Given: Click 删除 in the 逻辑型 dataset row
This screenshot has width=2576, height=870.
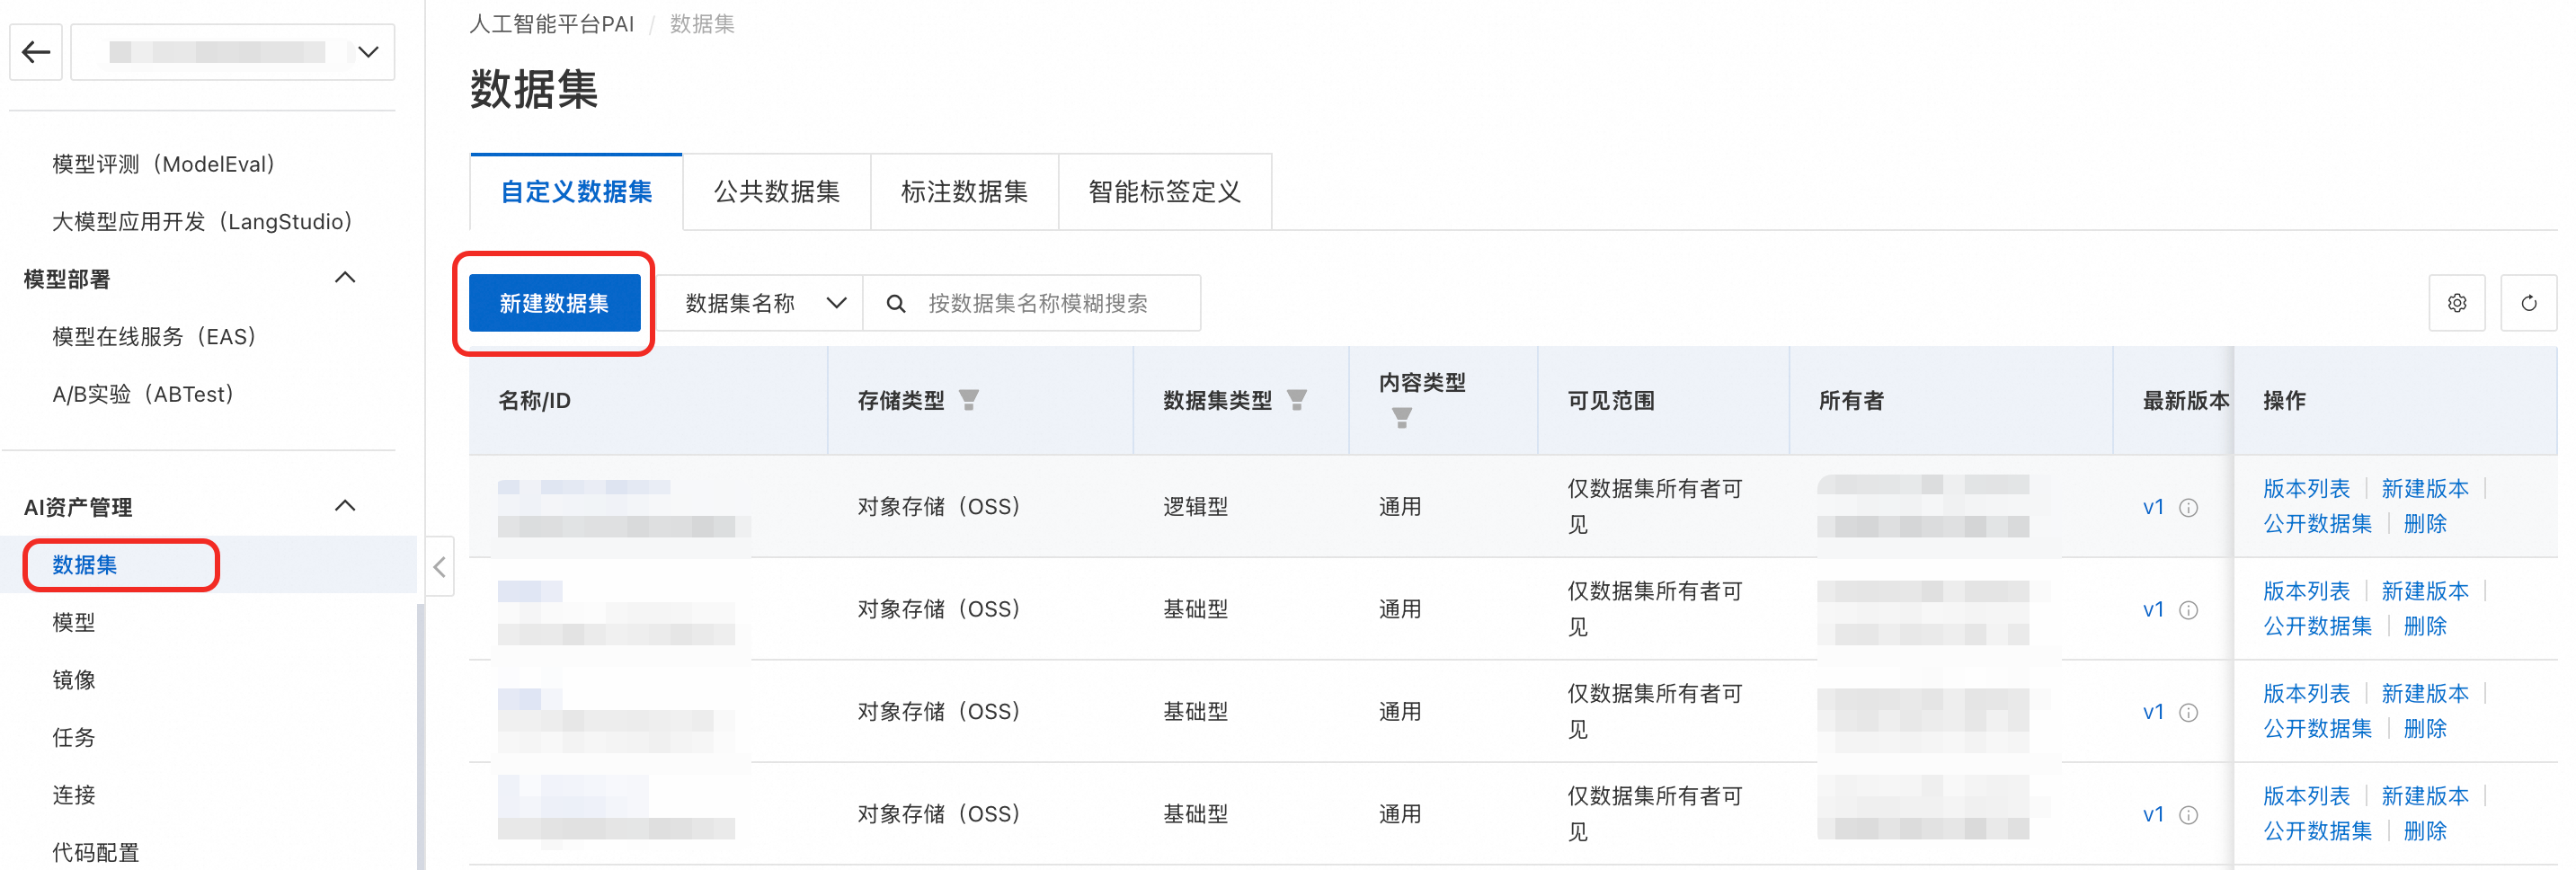Looking at the screenshot, I should click(x=2424, y=524).
